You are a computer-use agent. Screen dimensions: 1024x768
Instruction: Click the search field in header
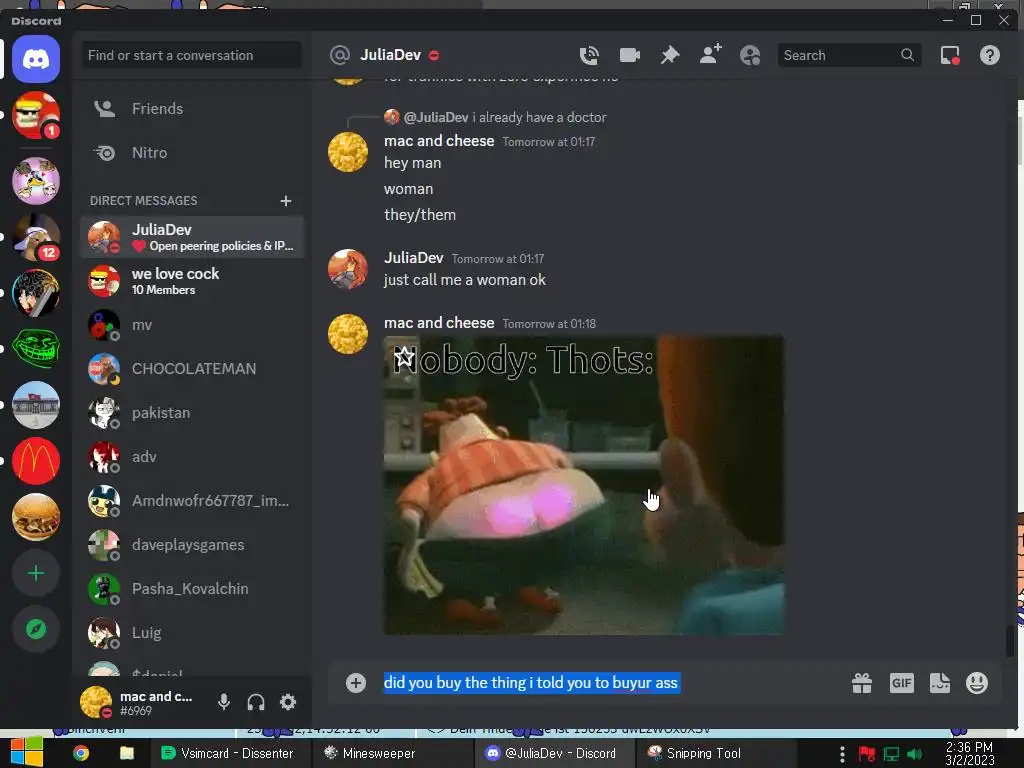(849, 56)
